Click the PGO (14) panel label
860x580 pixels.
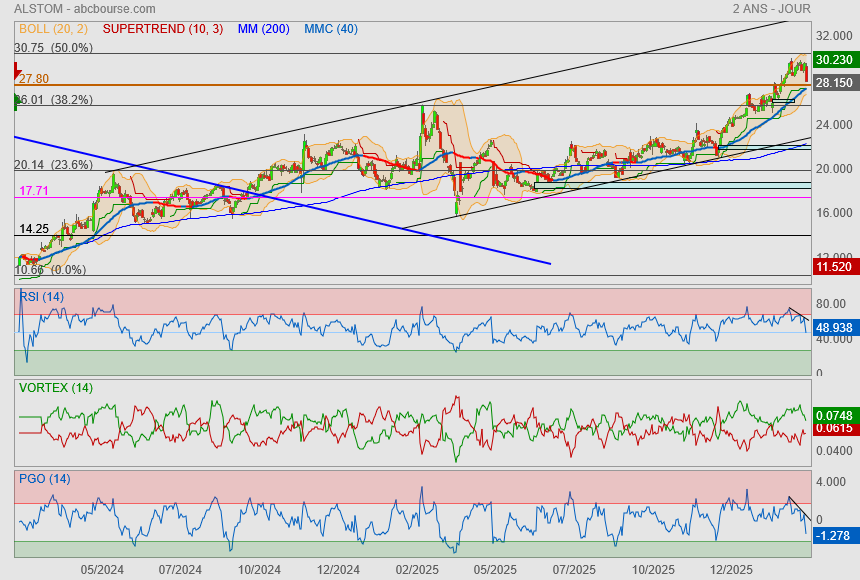point(44,479)
